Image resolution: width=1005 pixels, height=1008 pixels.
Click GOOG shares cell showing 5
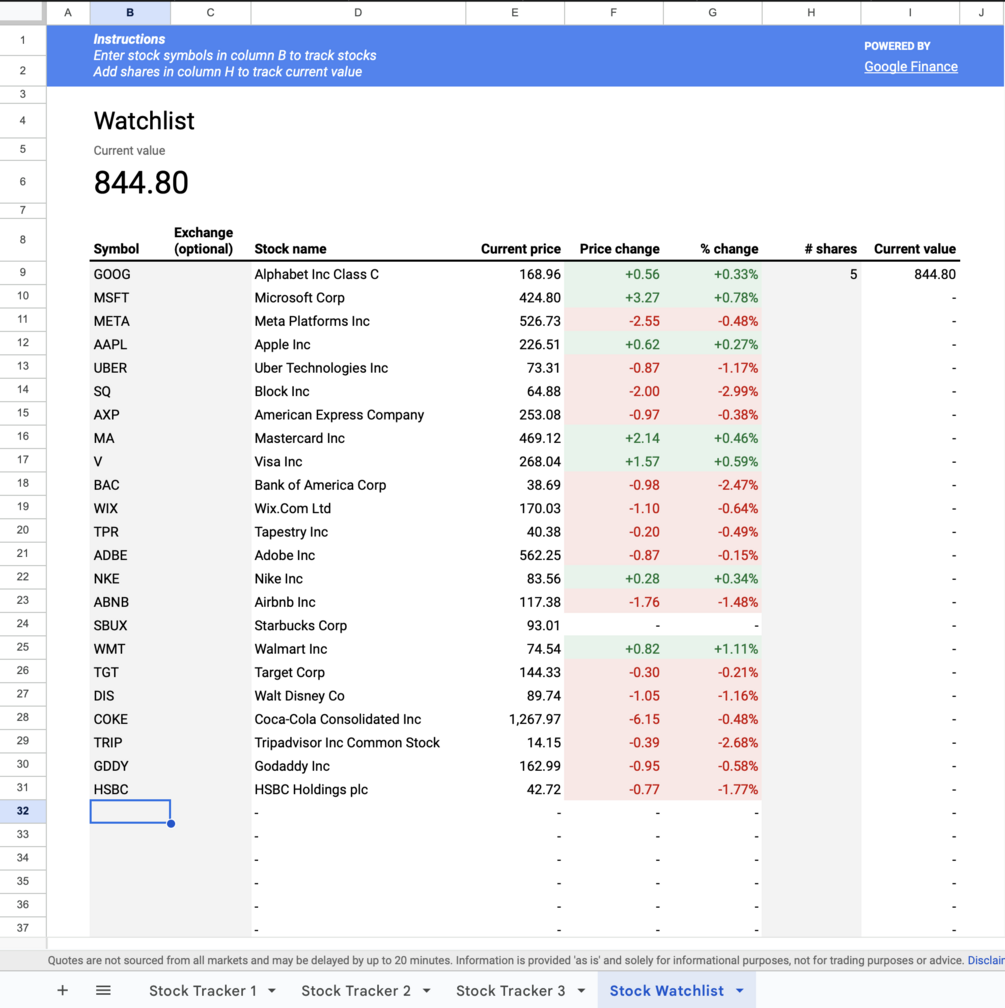click(x=811, y=274)
